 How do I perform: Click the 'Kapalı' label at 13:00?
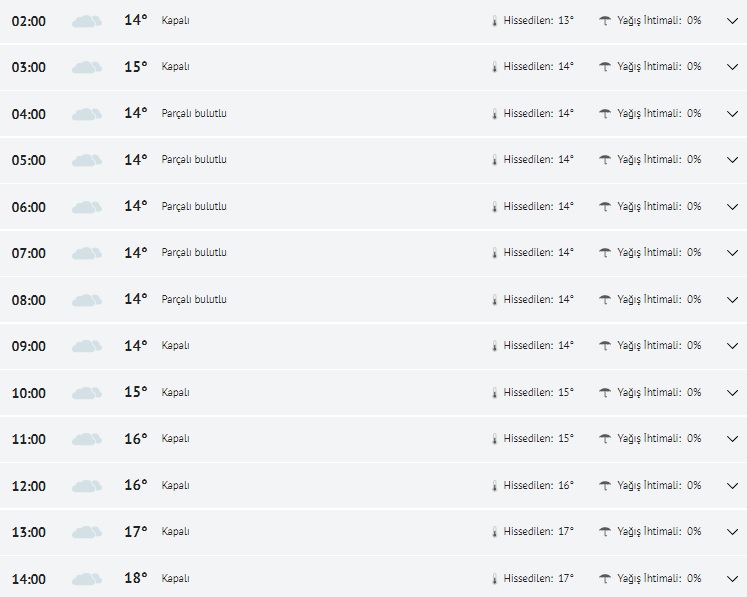tap(176, 532)
